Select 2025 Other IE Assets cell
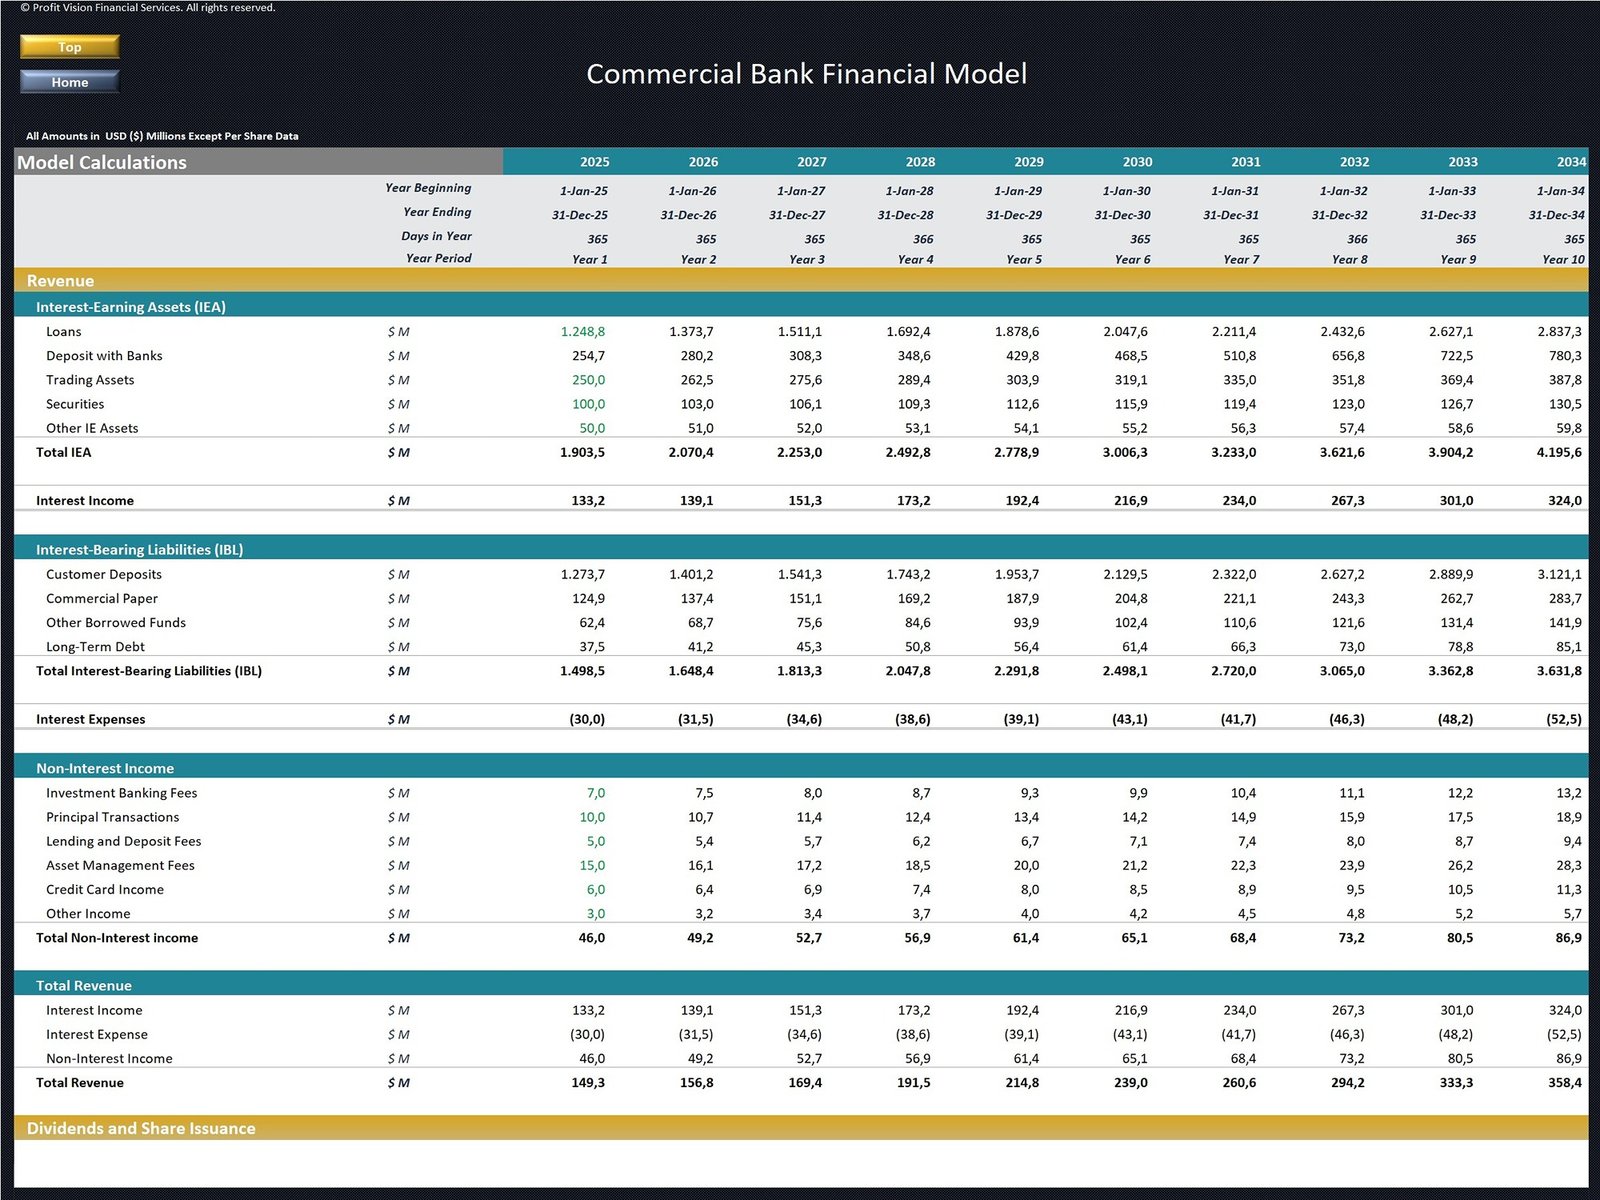This screenshot has width=1600, height=1200. pos(592,428)
